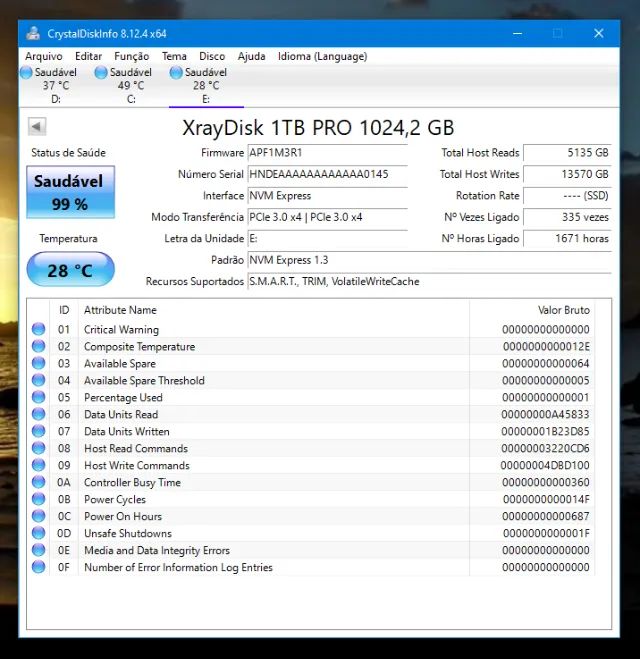Image resolution: width=640 pixels, height=659 pixels.
Task: Open the Editar menu
Action: coord(88,56)
